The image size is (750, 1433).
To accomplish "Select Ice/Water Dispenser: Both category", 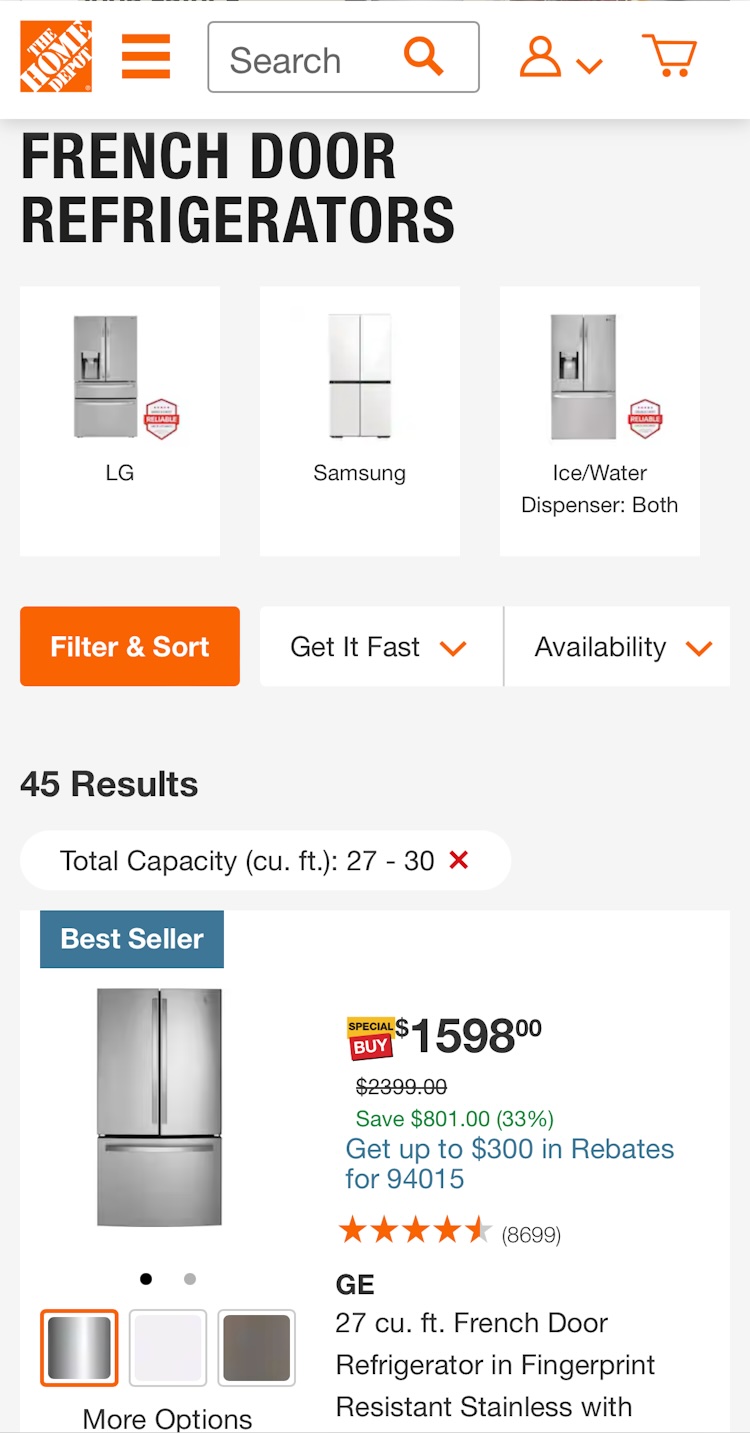I will [600, 420].
